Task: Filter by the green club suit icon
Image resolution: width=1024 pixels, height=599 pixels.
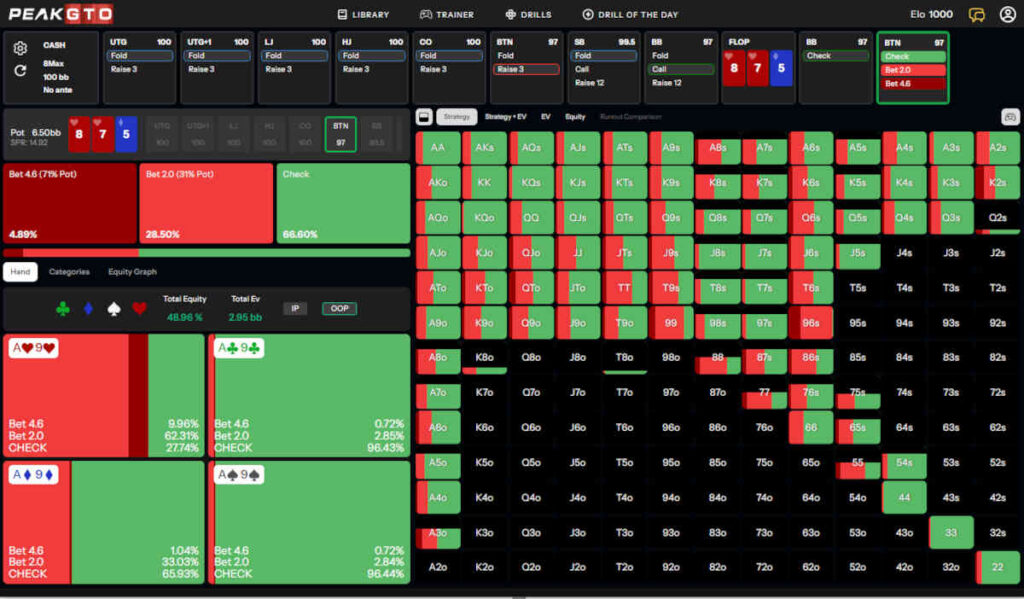Action: click(63, 310)
